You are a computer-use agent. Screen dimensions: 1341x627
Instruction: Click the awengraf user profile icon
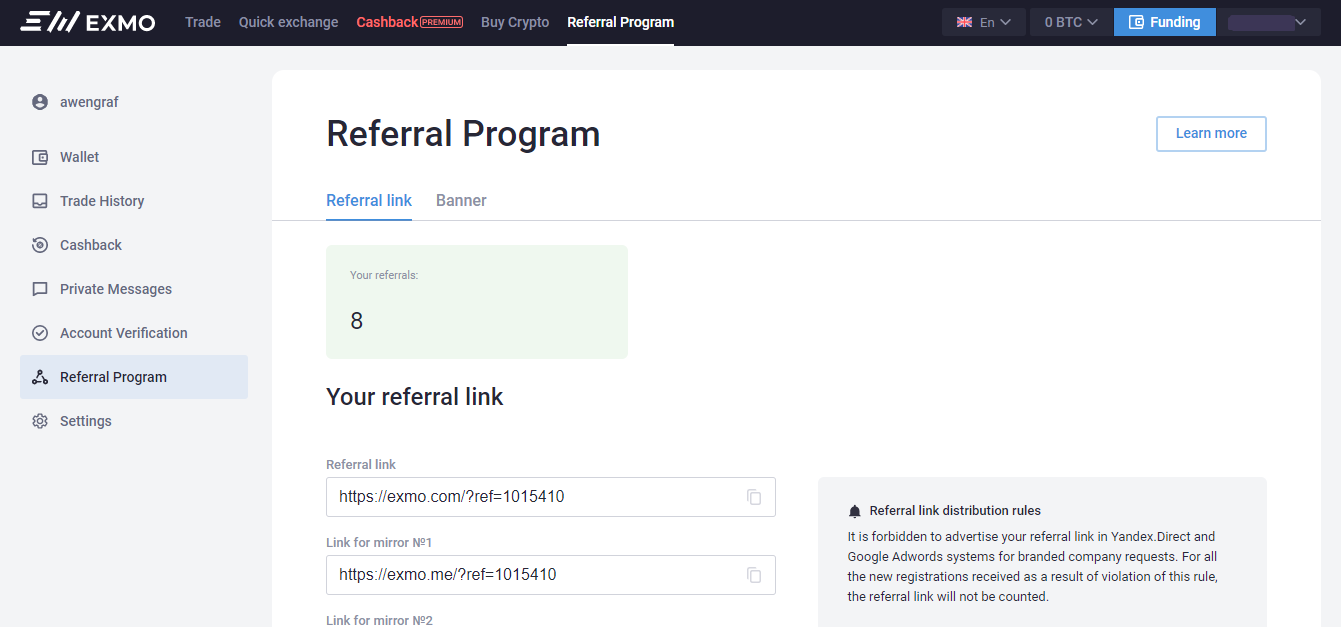click(x=40, y=102)
